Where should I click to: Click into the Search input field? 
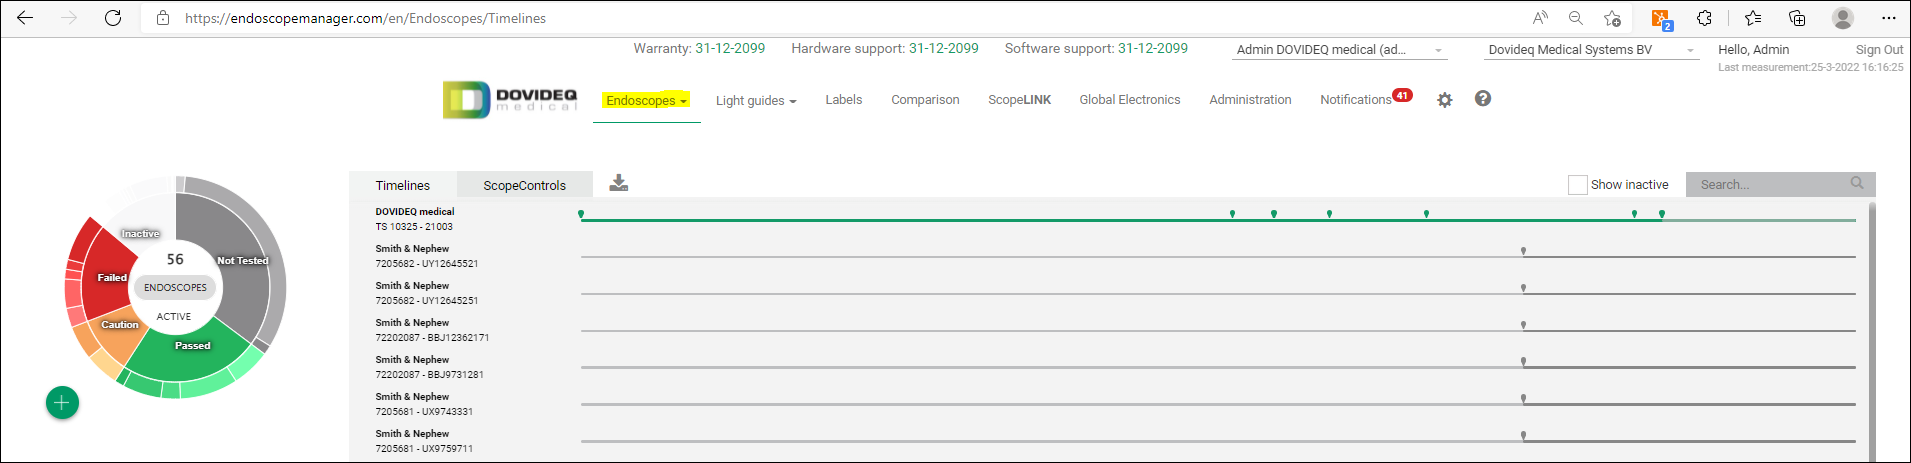tap(1765, 185)
